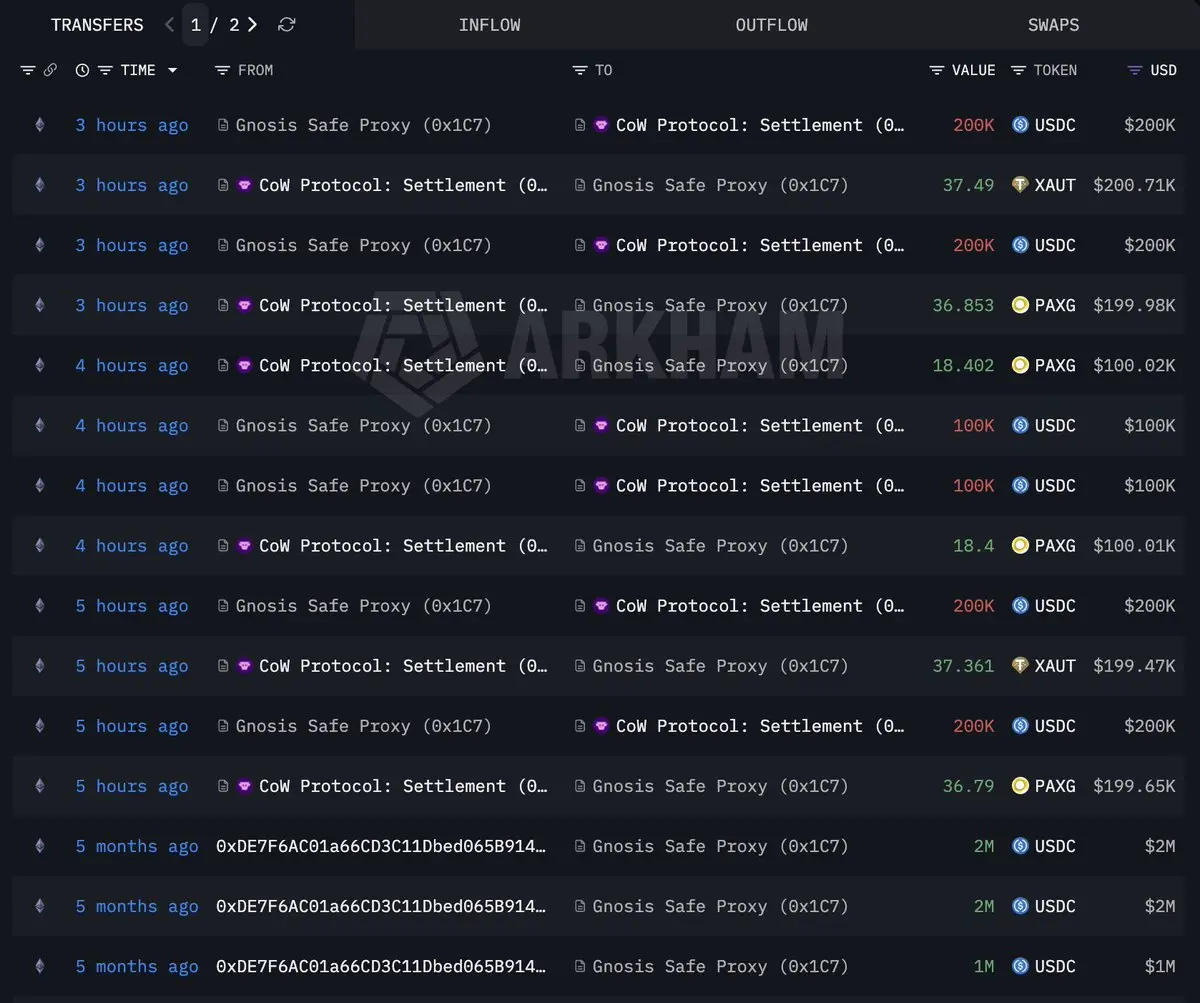1200x1003 pixels.
Task: Click the value 18.402
Action: [x=964, y=365]
